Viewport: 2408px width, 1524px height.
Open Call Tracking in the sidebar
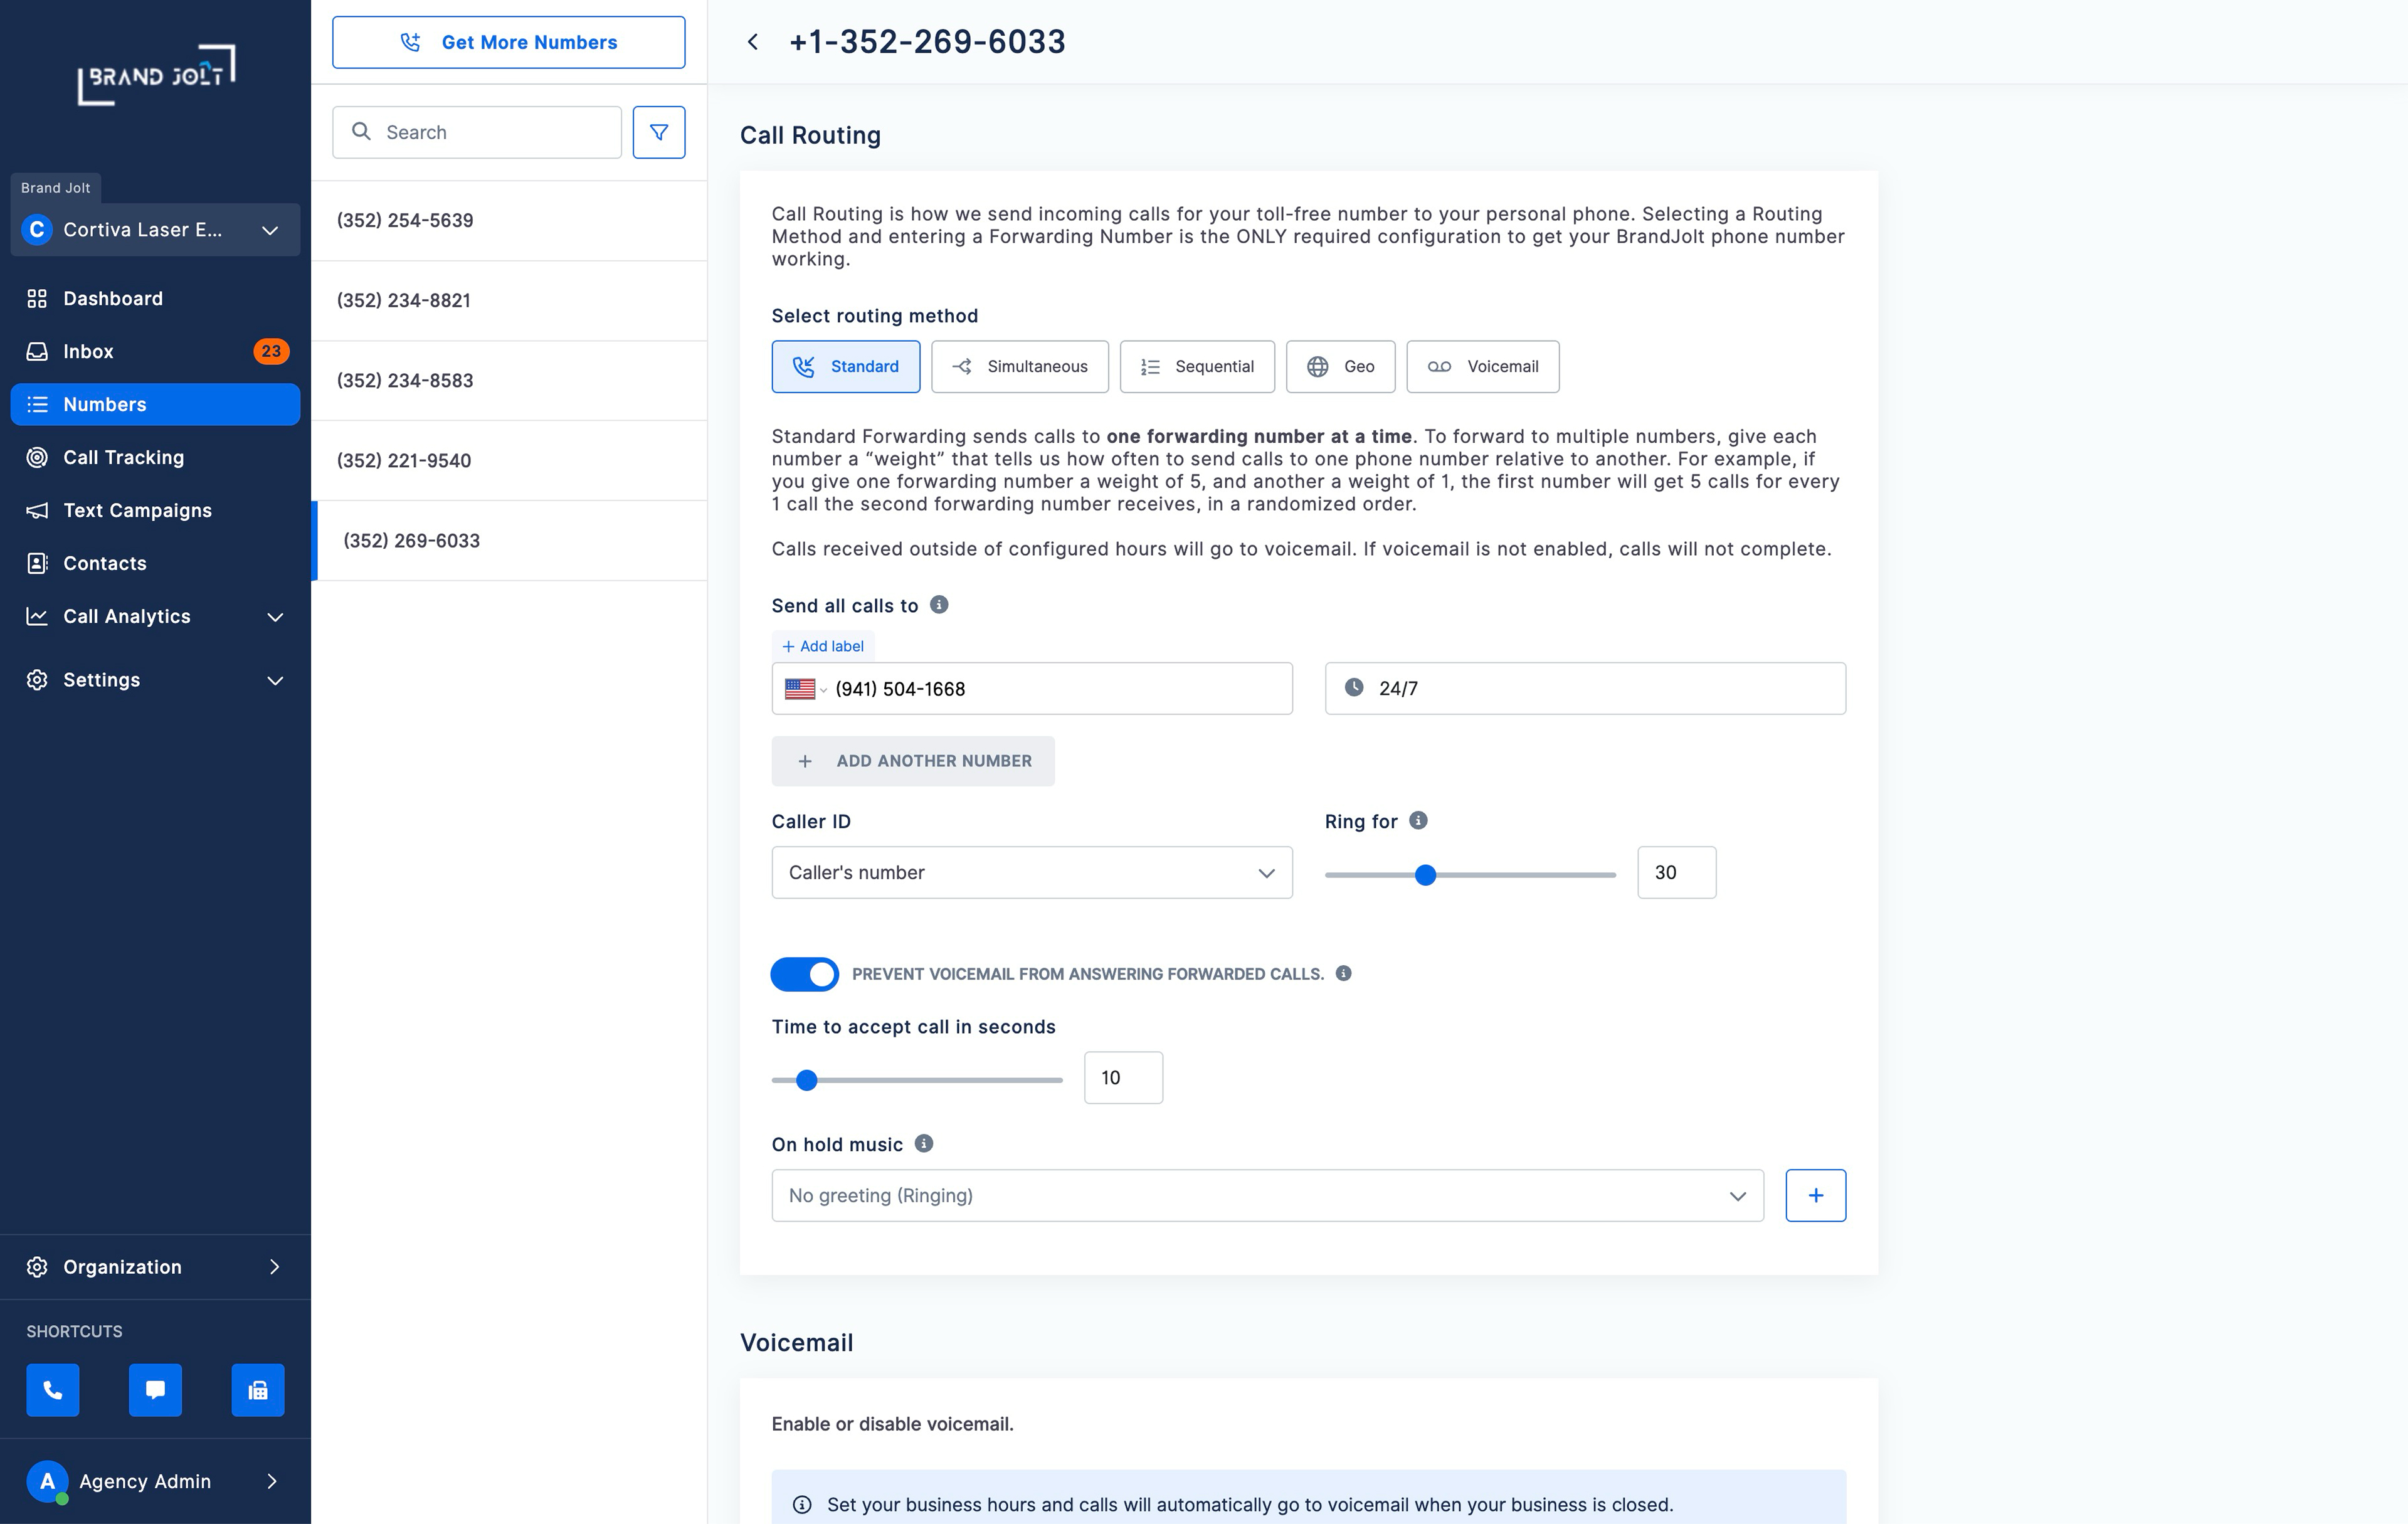click(x=123, y=457)
